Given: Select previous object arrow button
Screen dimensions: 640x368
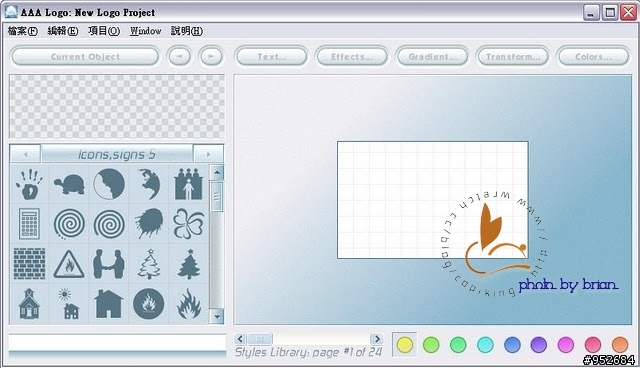Looking at the screenshot, I should point(179,56).
